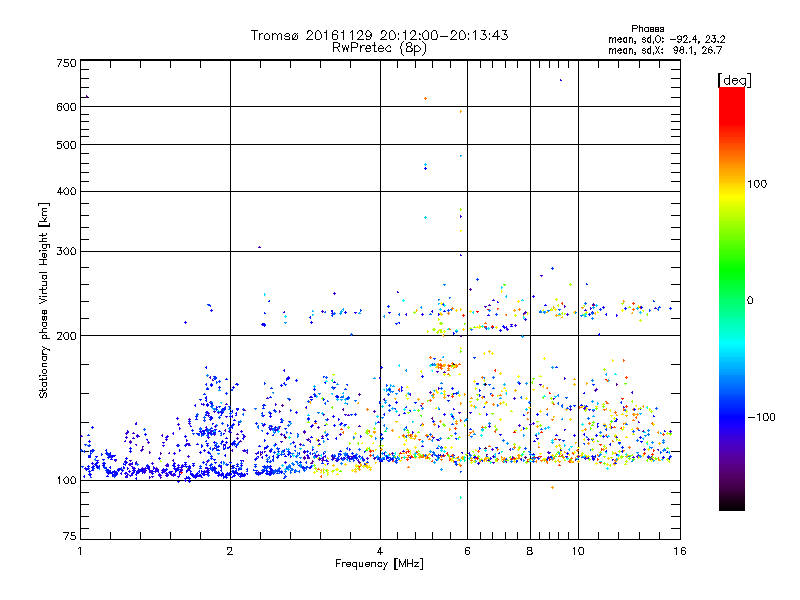Image resolution: width=800 pixels, height=600 pixels.
Task: Click the colorbar tick label '-100'
Action: pos(761,417)
